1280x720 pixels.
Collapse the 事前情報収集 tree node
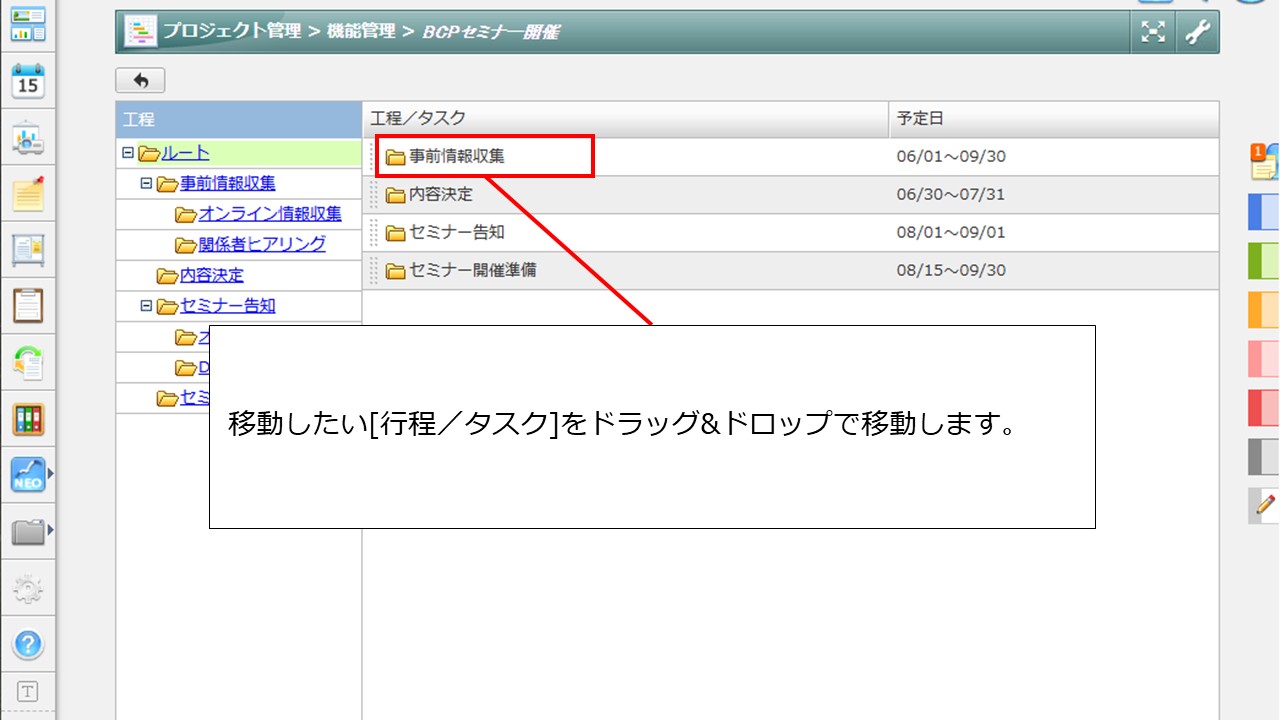click(x=146, y=184)
